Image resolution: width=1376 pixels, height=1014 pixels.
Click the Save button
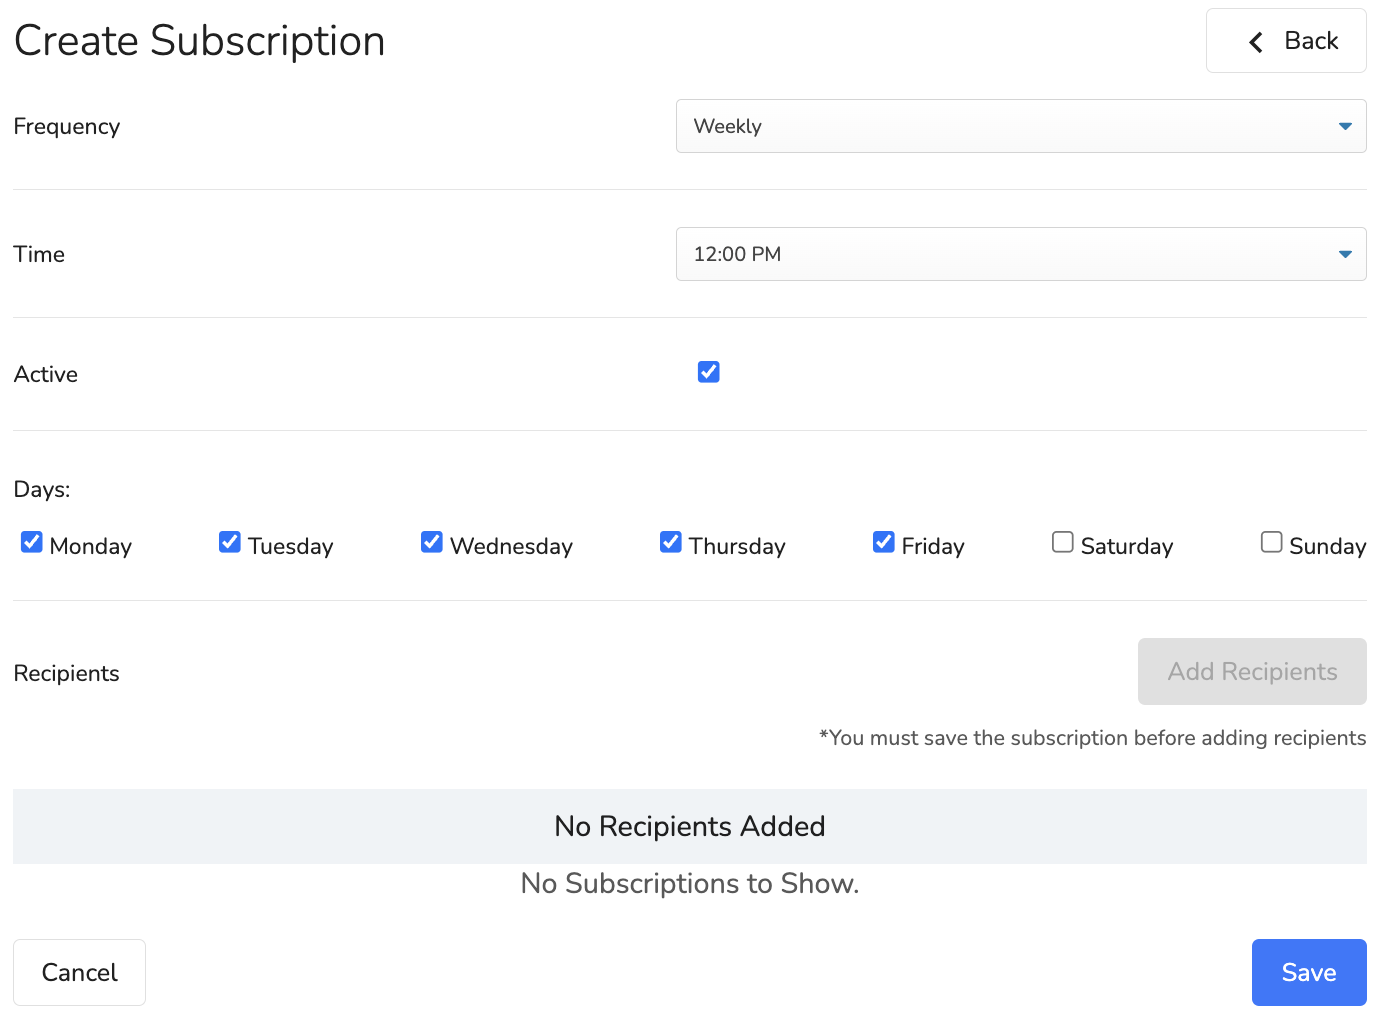1309,972
